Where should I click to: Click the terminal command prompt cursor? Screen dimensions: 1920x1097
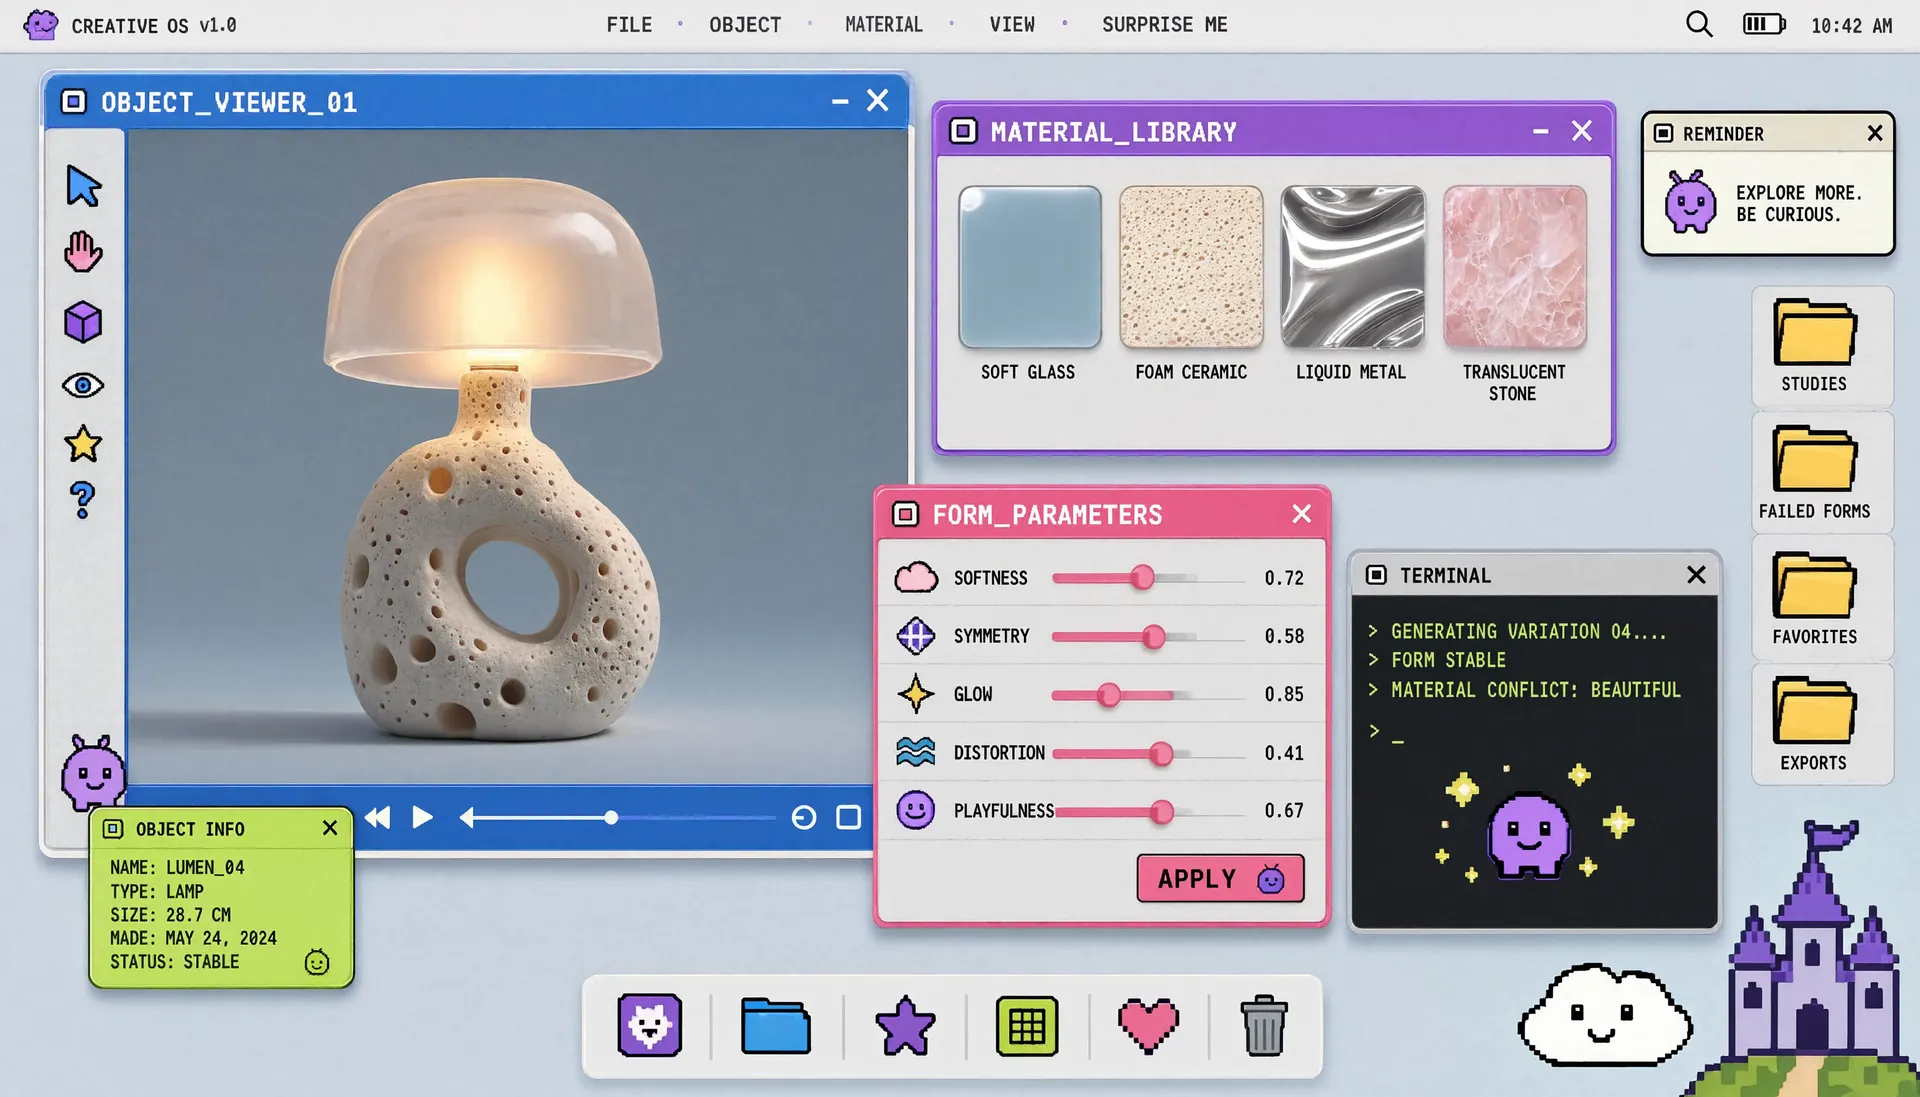pyautogui.click(x=1397, y=740)
